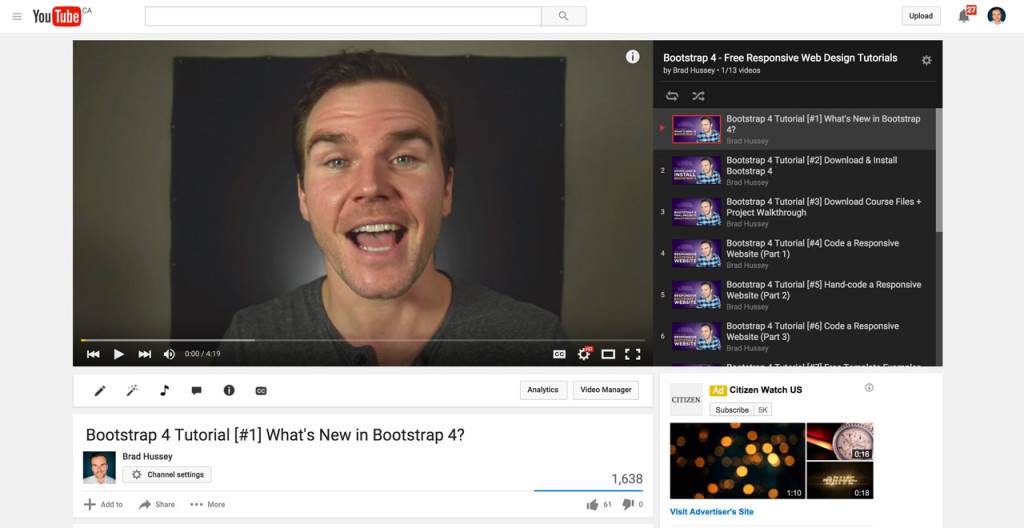Open Brad Hussey channel name link
Viewport: 1024px width, 528px height.
pyautogui.click(x=148, y=456)
